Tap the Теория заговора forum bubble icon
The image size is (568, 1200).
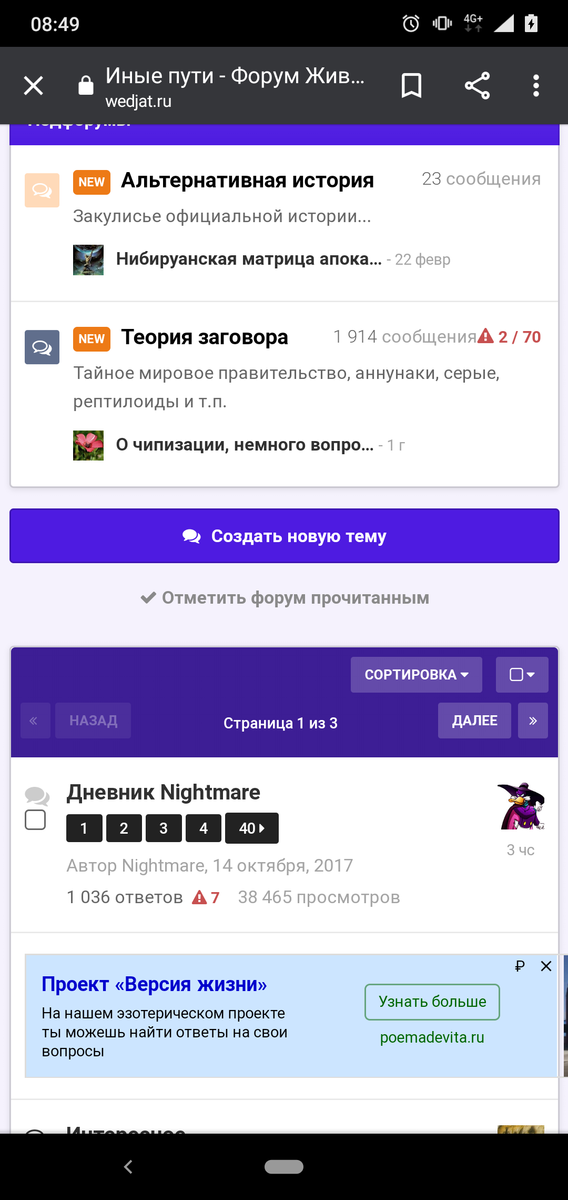(x=42, y=346)
